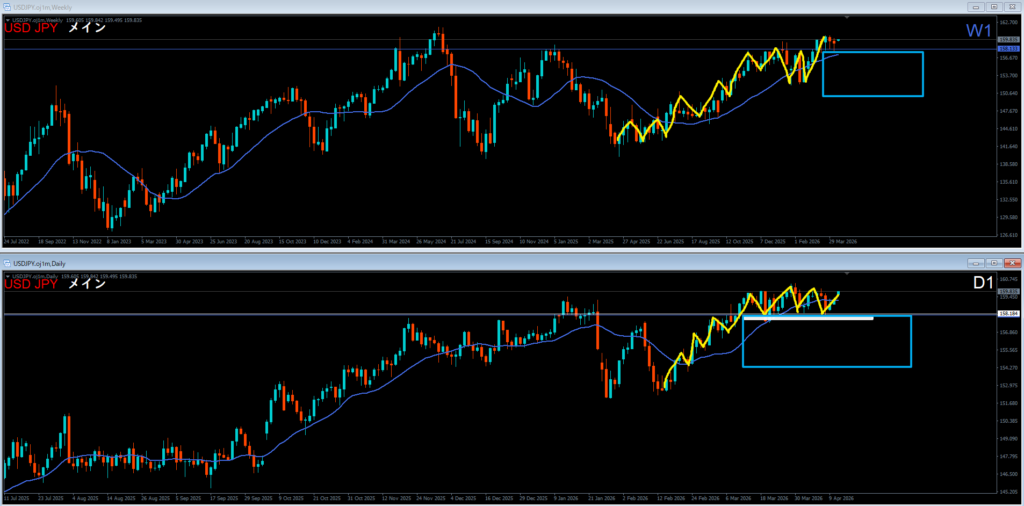Minimize the Weekly chart window
1024x506 pixels.
(978, 7)
